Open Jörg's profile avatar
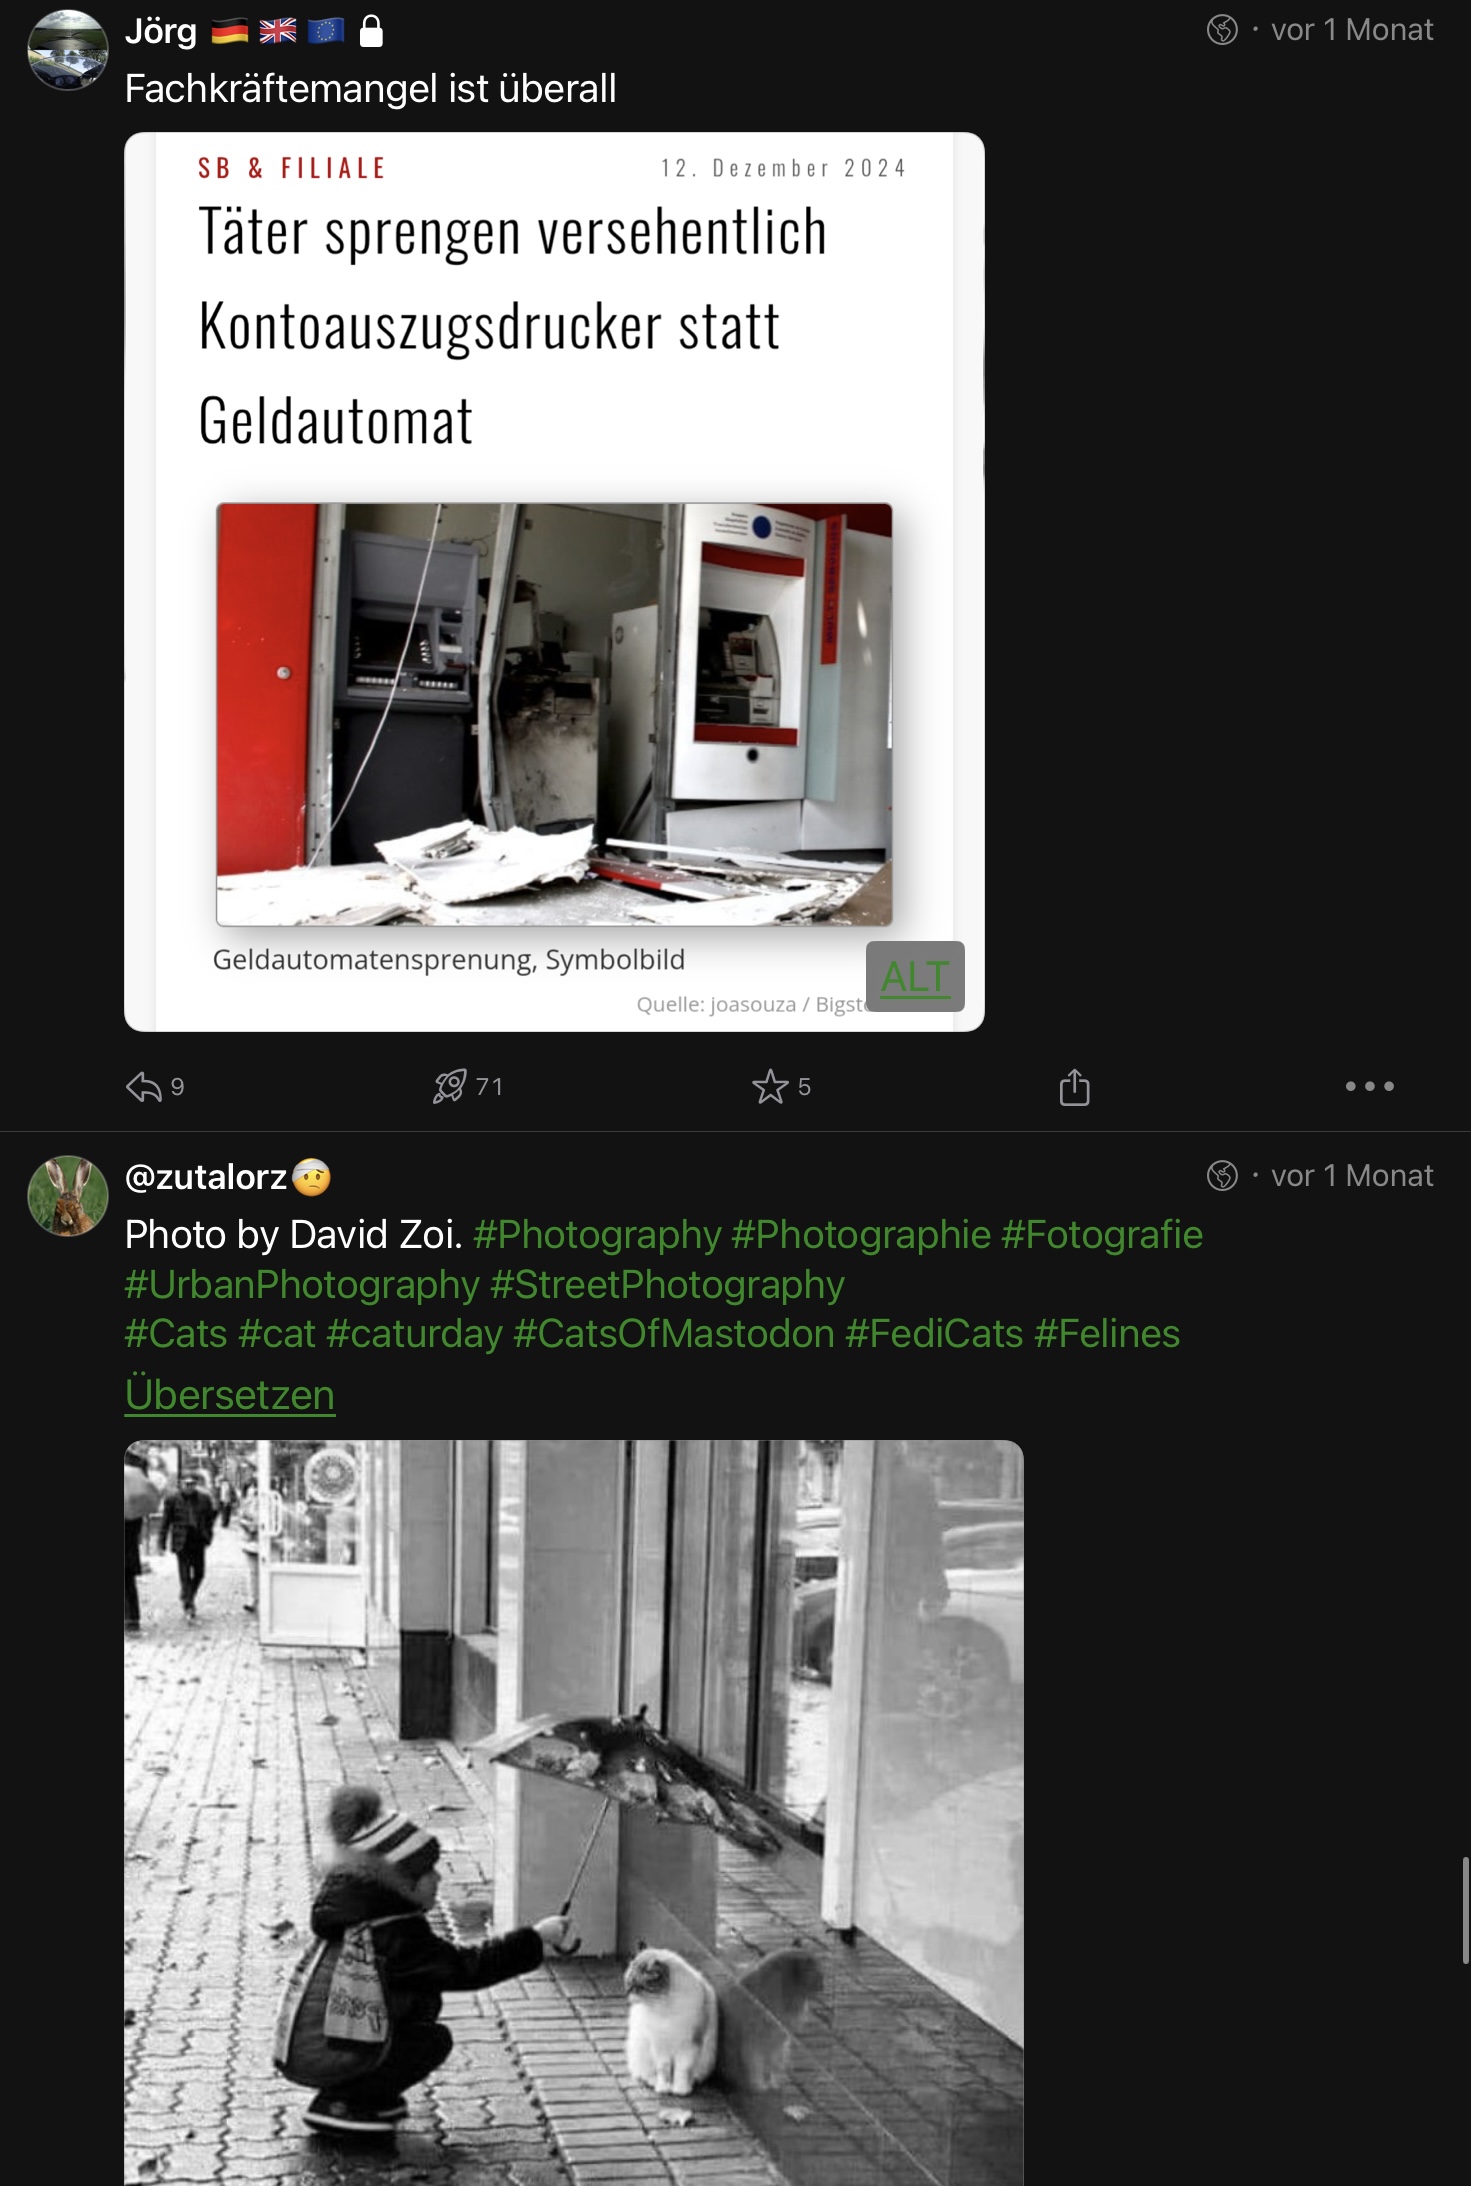Viewport: 1471px width, 2186px height. click(x=67, y=50)
